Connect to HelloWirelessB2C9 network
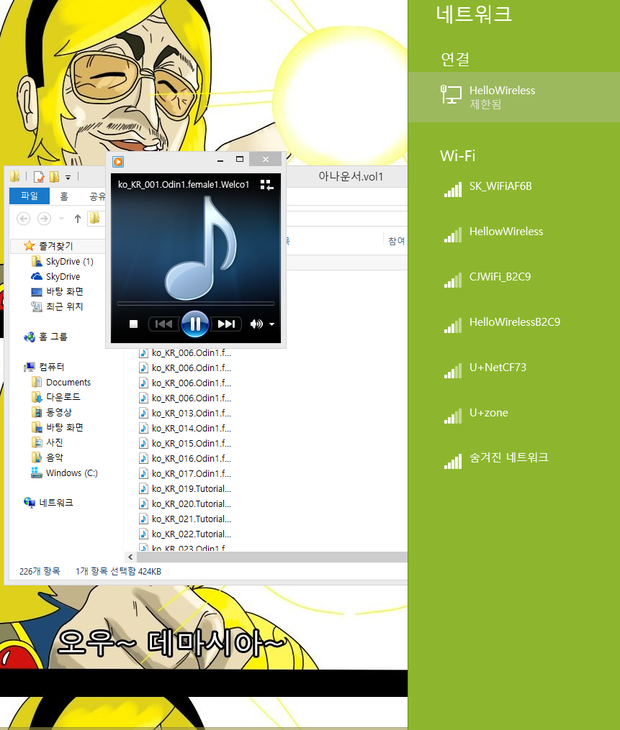 [514, 324]
